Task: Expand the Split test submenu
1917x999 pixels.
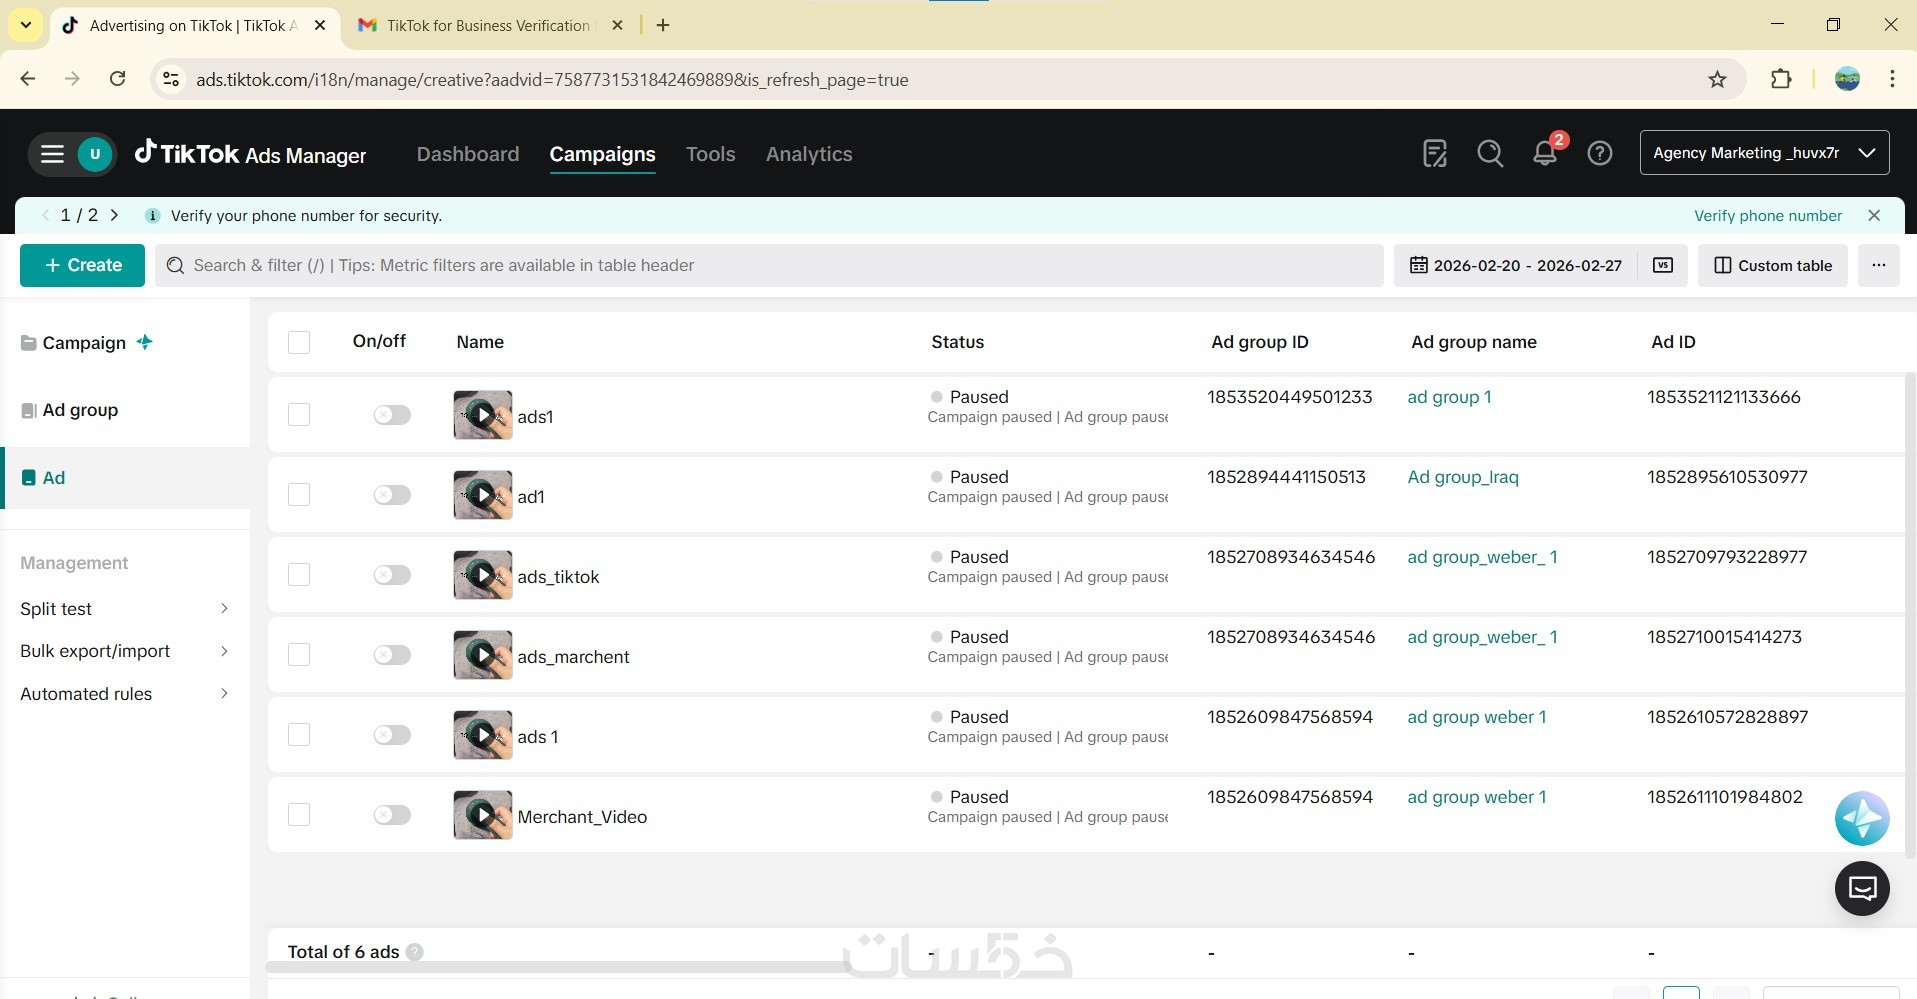Action: [x=124, y=609]
